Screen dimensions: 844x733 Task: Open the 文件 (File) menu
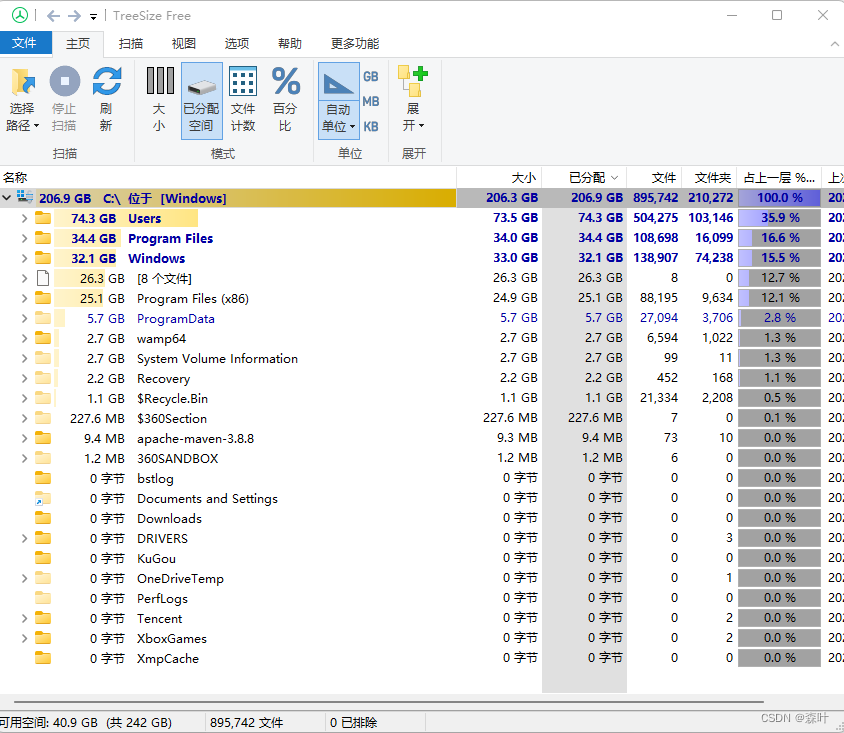point(25,43)
